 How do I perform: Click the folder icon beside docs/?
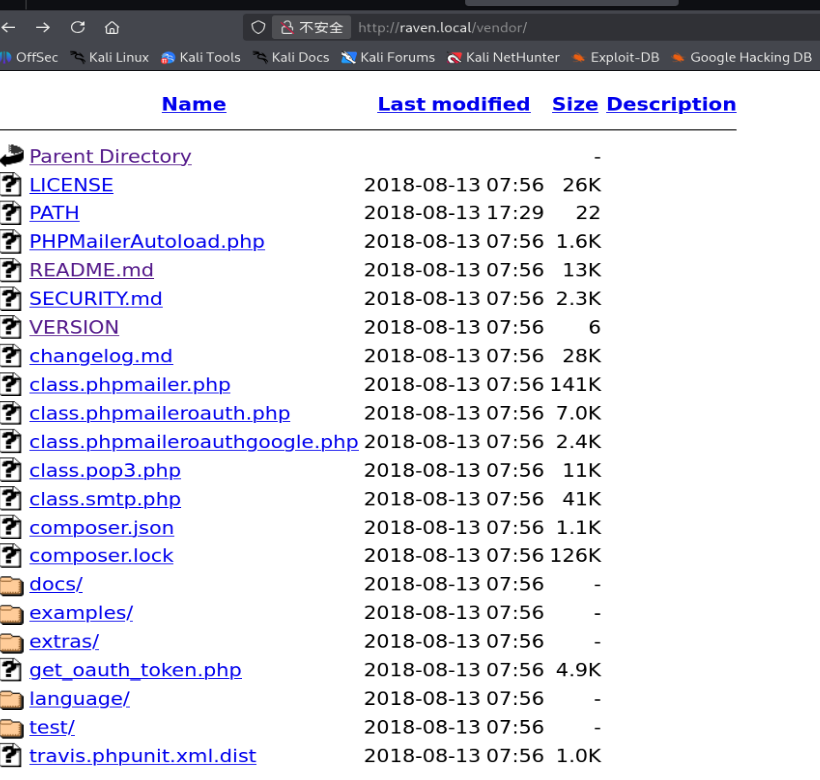pyautogui.click(x=12, y=586)
